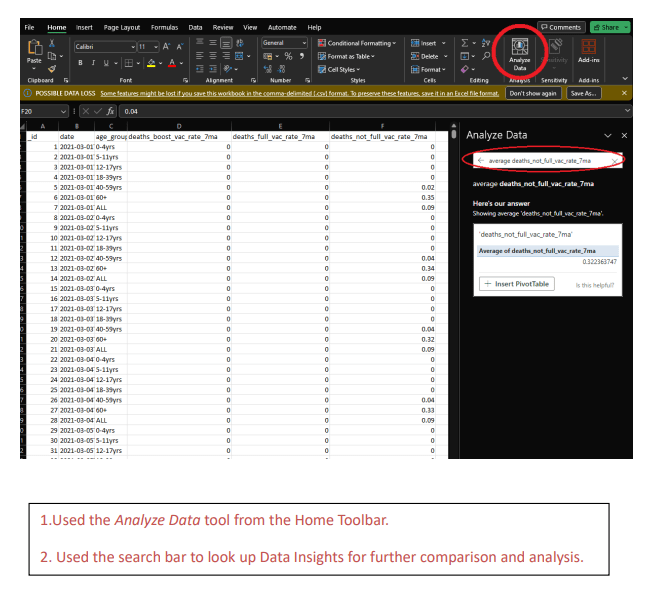The height and width of the screenshot is (611, 653).
Task: Click the Analyze Data query search field
Action: point(545,160)
